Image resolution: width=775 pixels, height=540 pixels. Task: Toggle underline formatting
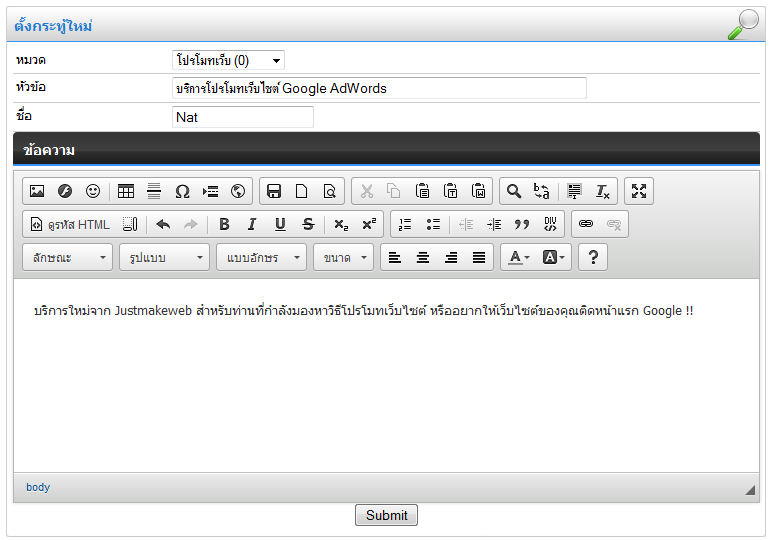[x=280, y=224]
